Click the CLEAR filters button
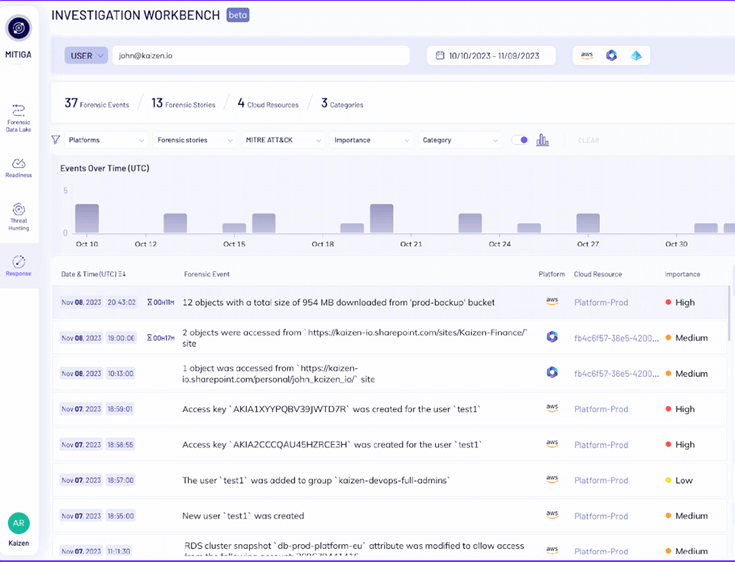Screen dimensions: 735x562 [x=588, y=140]
